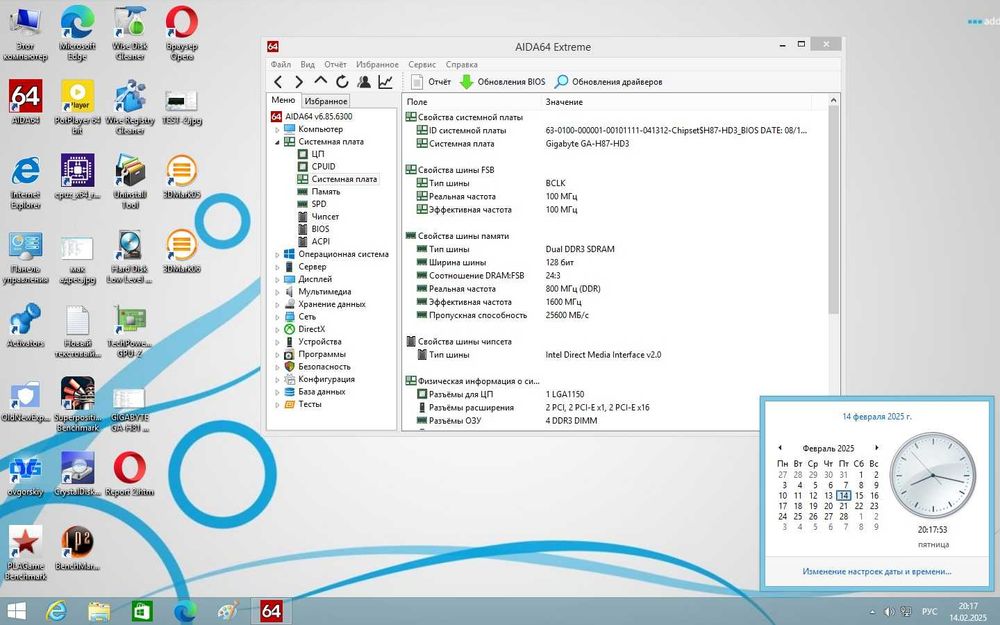Open the CrystalDisk desktop shortcut
Viewport: 1000px width, 625px height.
(x=77, y=474)
